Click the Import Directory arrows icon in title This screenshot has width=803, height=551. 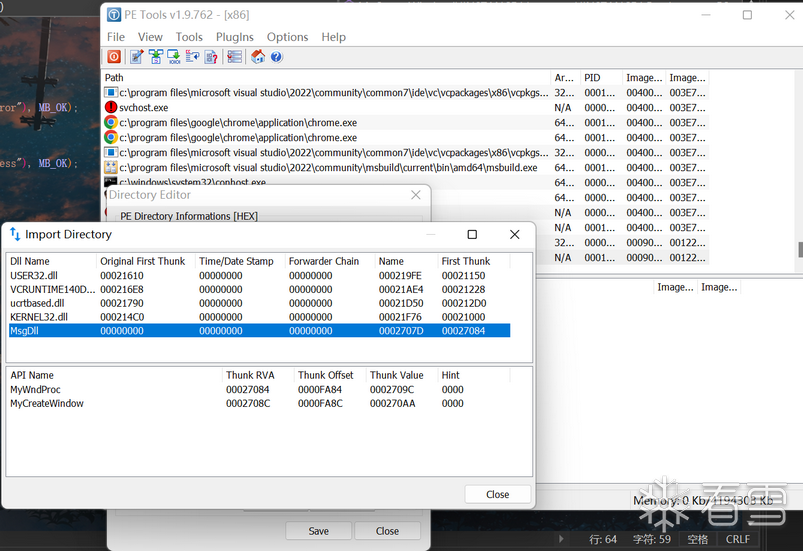point(15,234)
